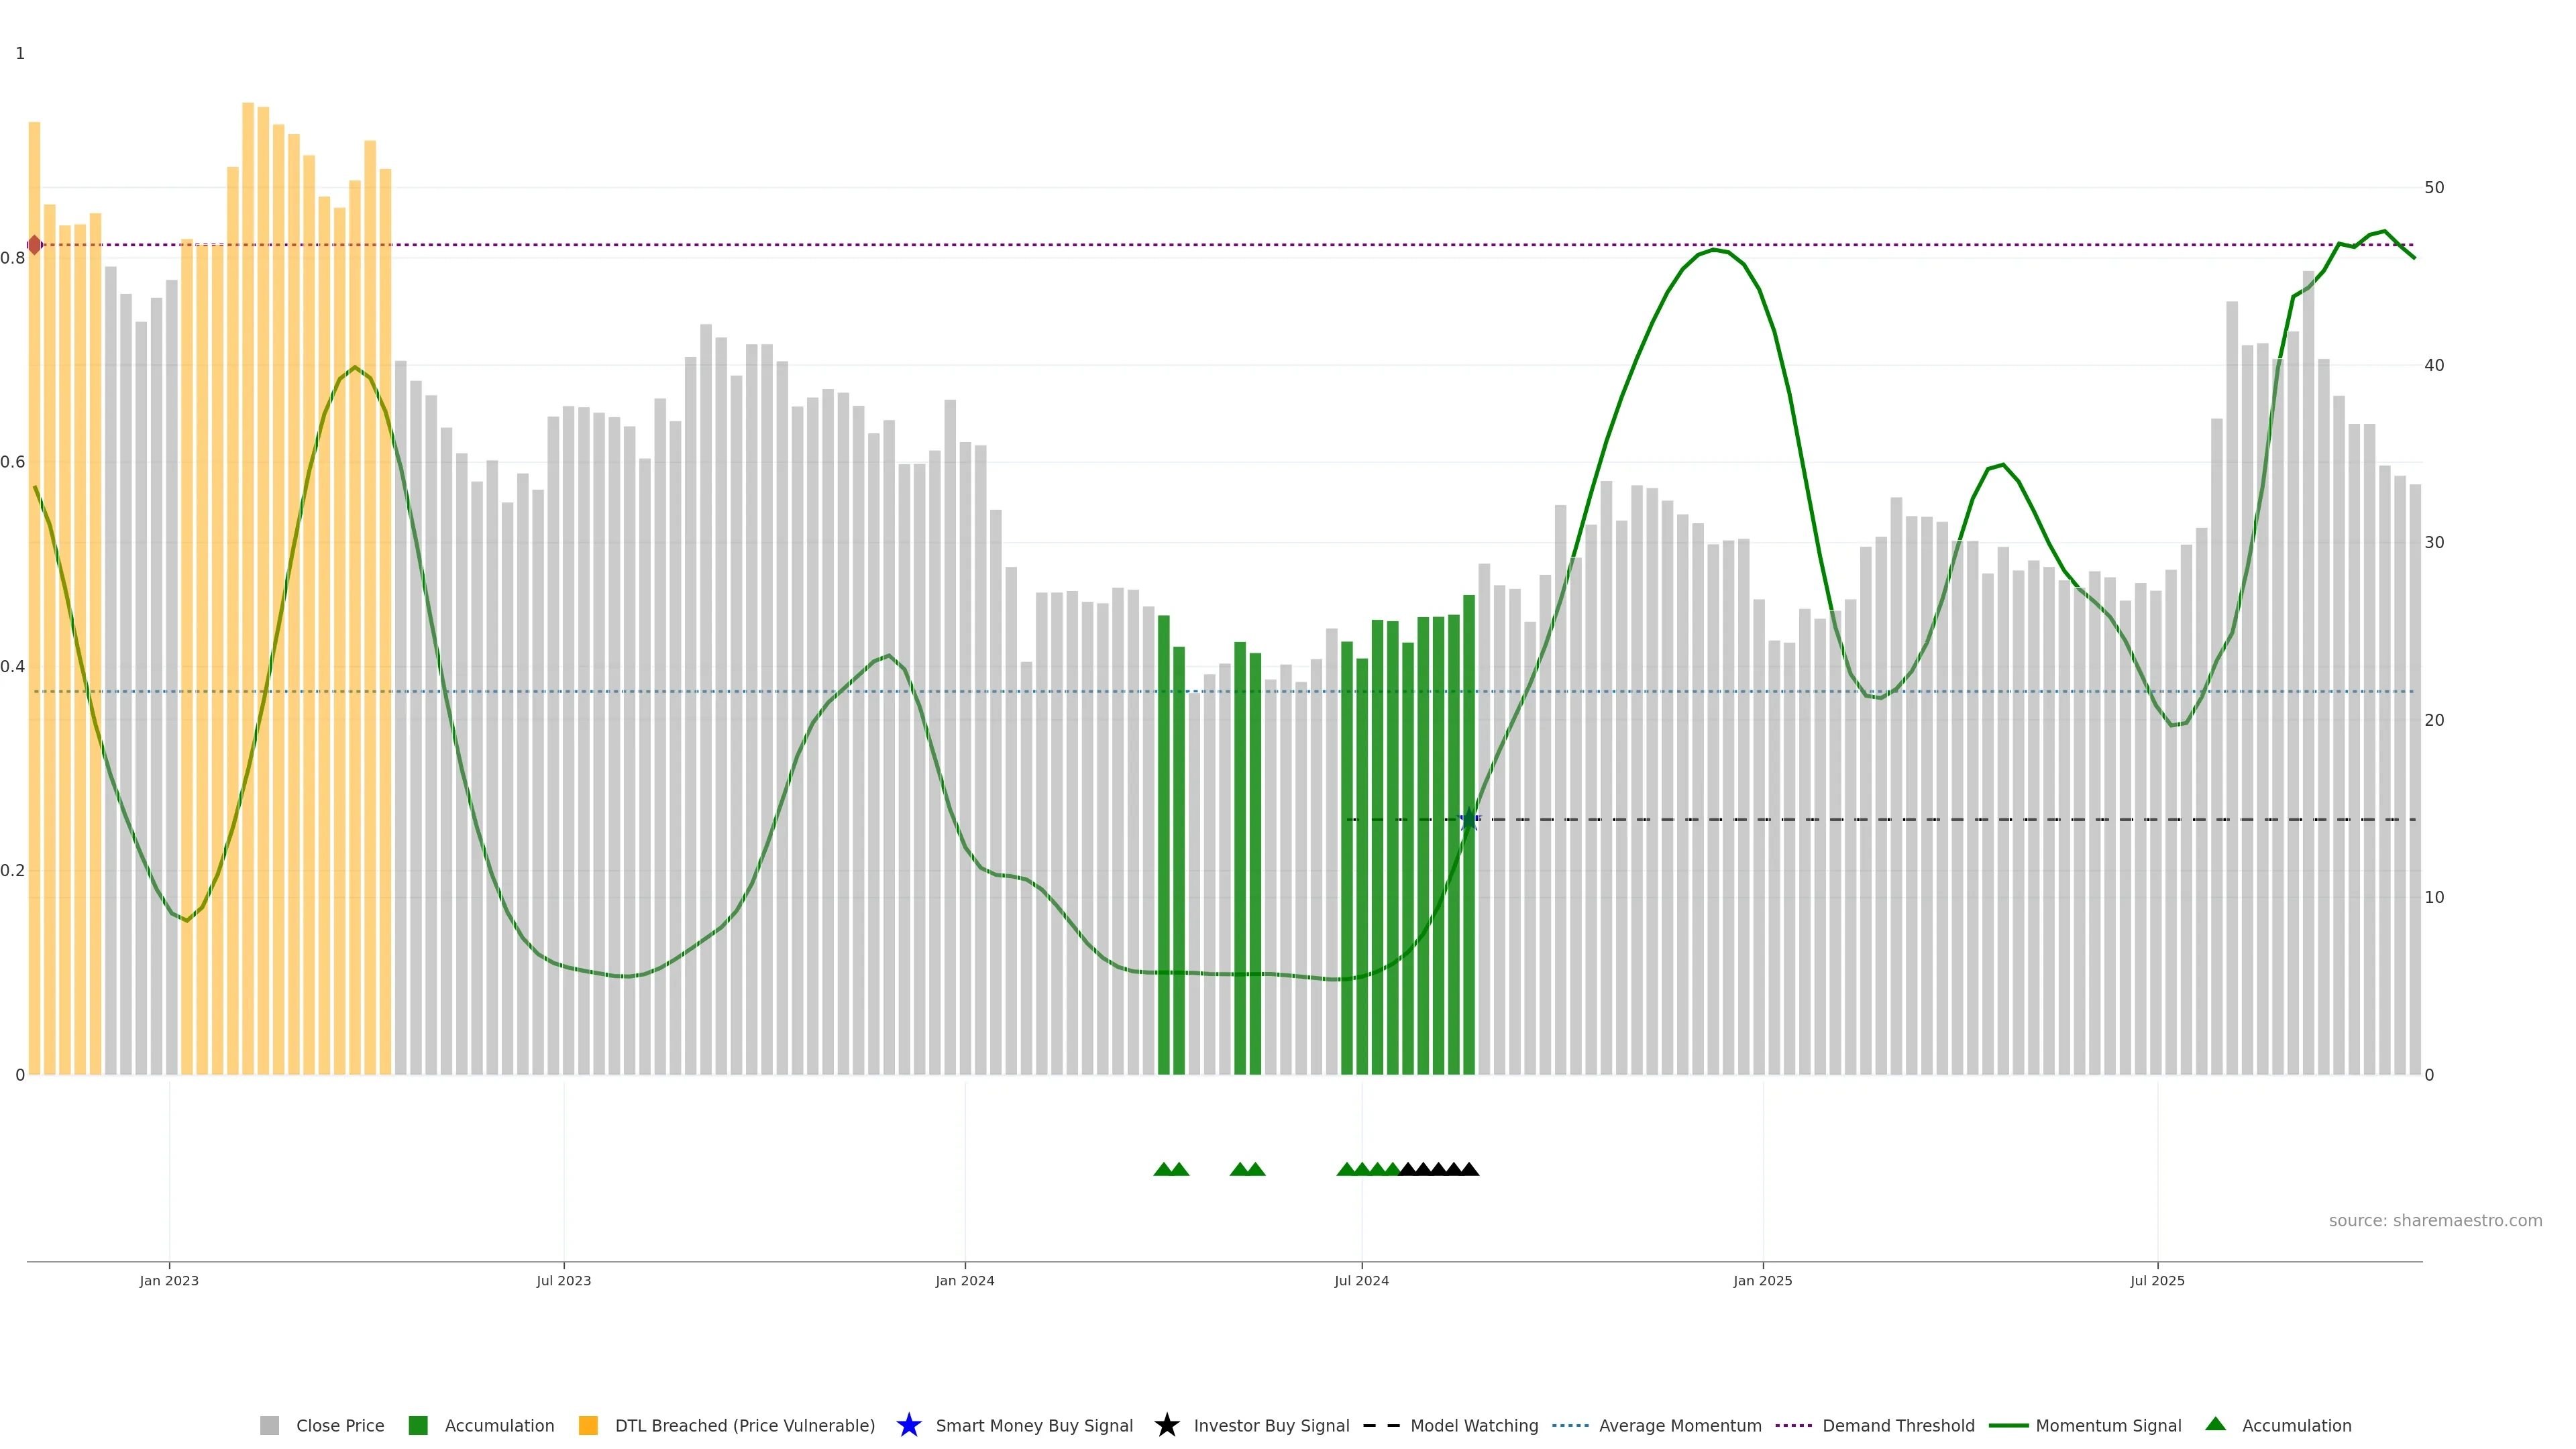
Task: Click the Investor Buy Signal legend text
Action: (x=1271, y=1426)
